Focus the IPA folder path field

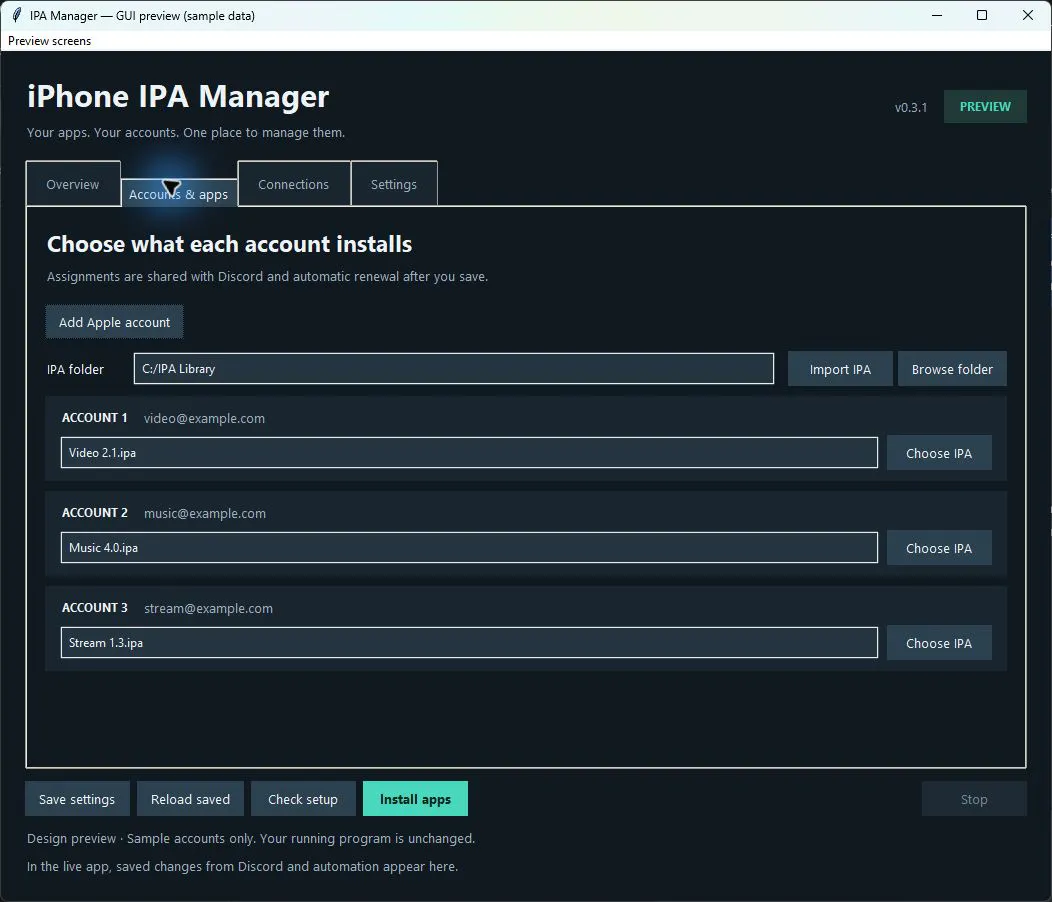click(454, 368)
